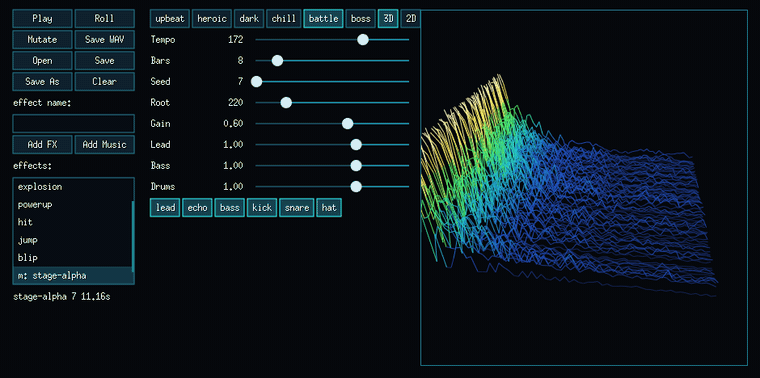
Task: Click the Roll button
Action: coord(105,19)
